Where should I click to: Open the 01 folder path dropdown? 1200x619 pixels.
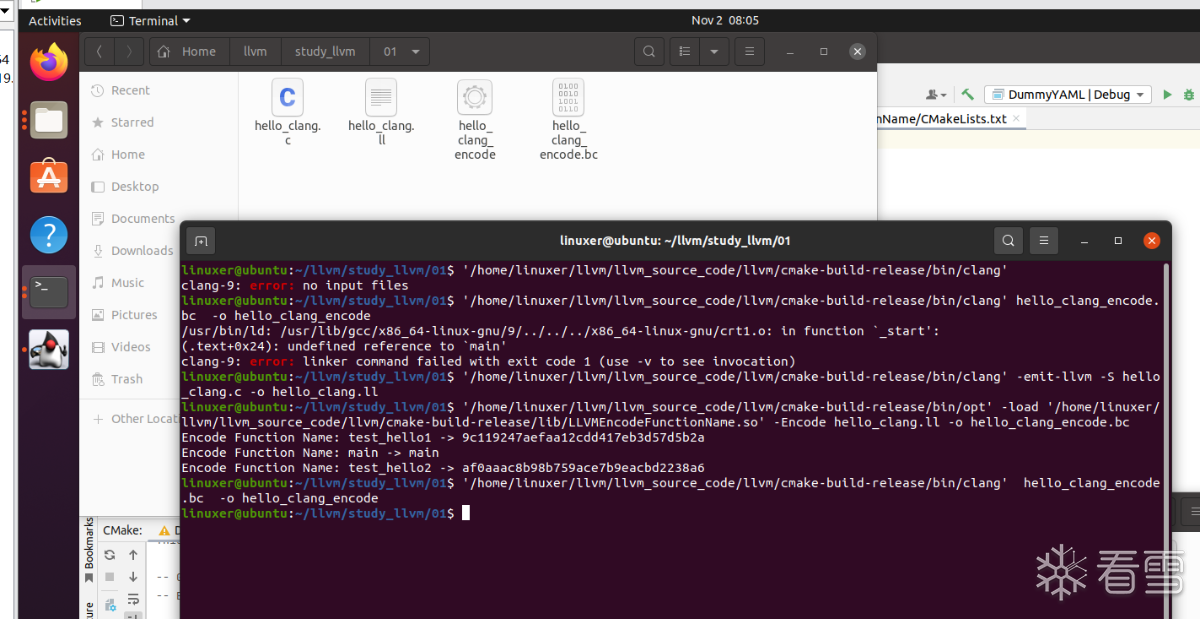click(x=414, y=52)
